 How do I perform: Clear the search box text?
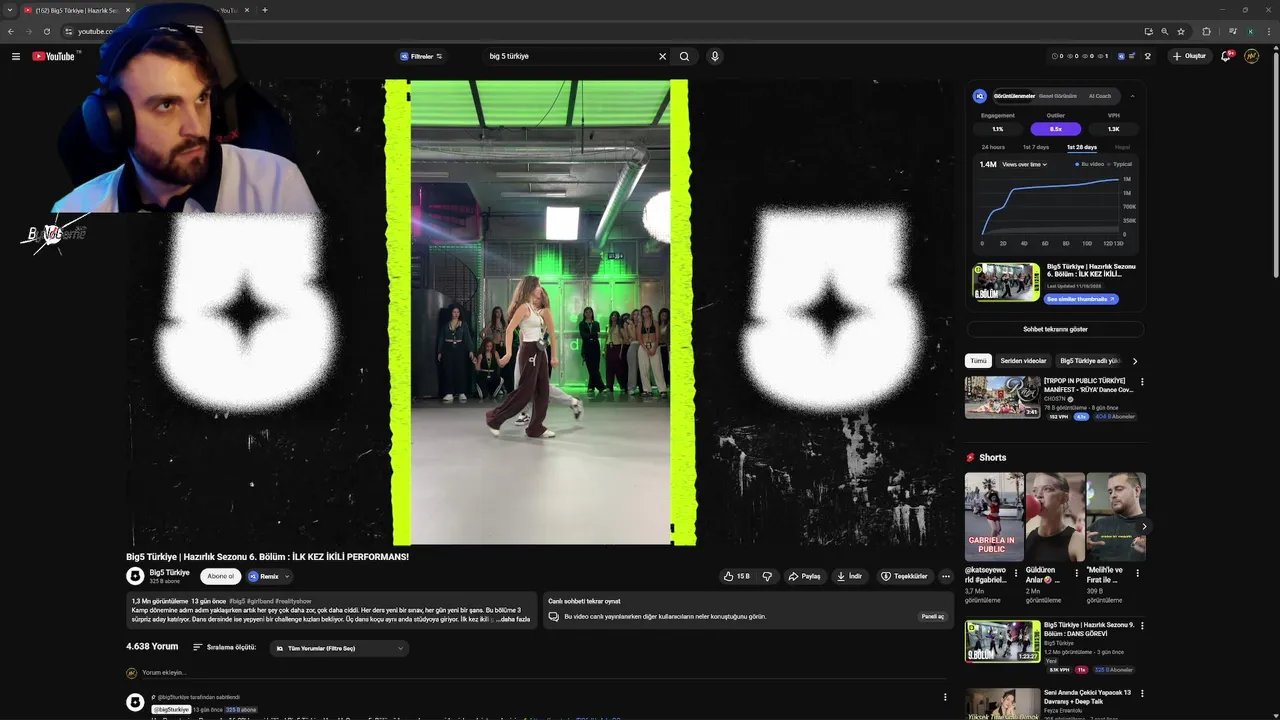tap(662, 56)
